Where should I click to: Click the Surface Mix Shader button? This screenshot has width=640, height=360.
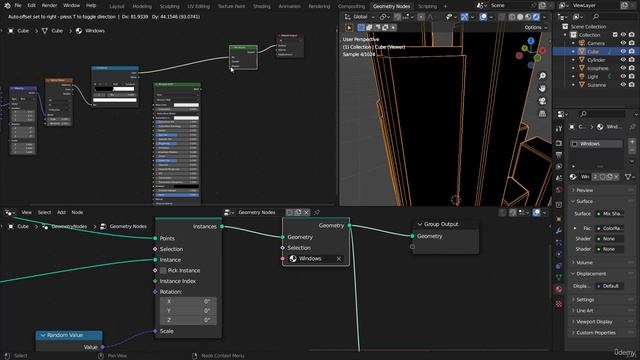[x=609, y=213]
